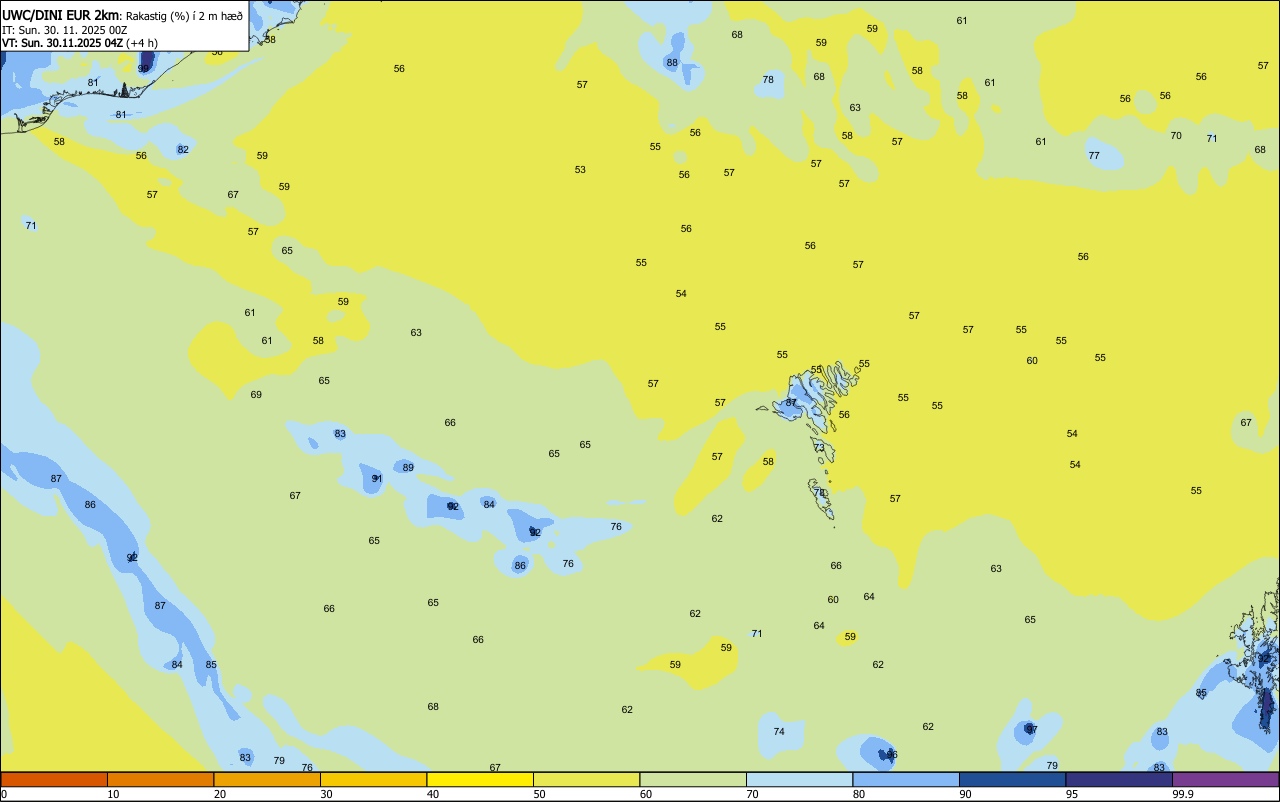
Task: Click the humidity value 69 on the map
Action: coord(256,395)
